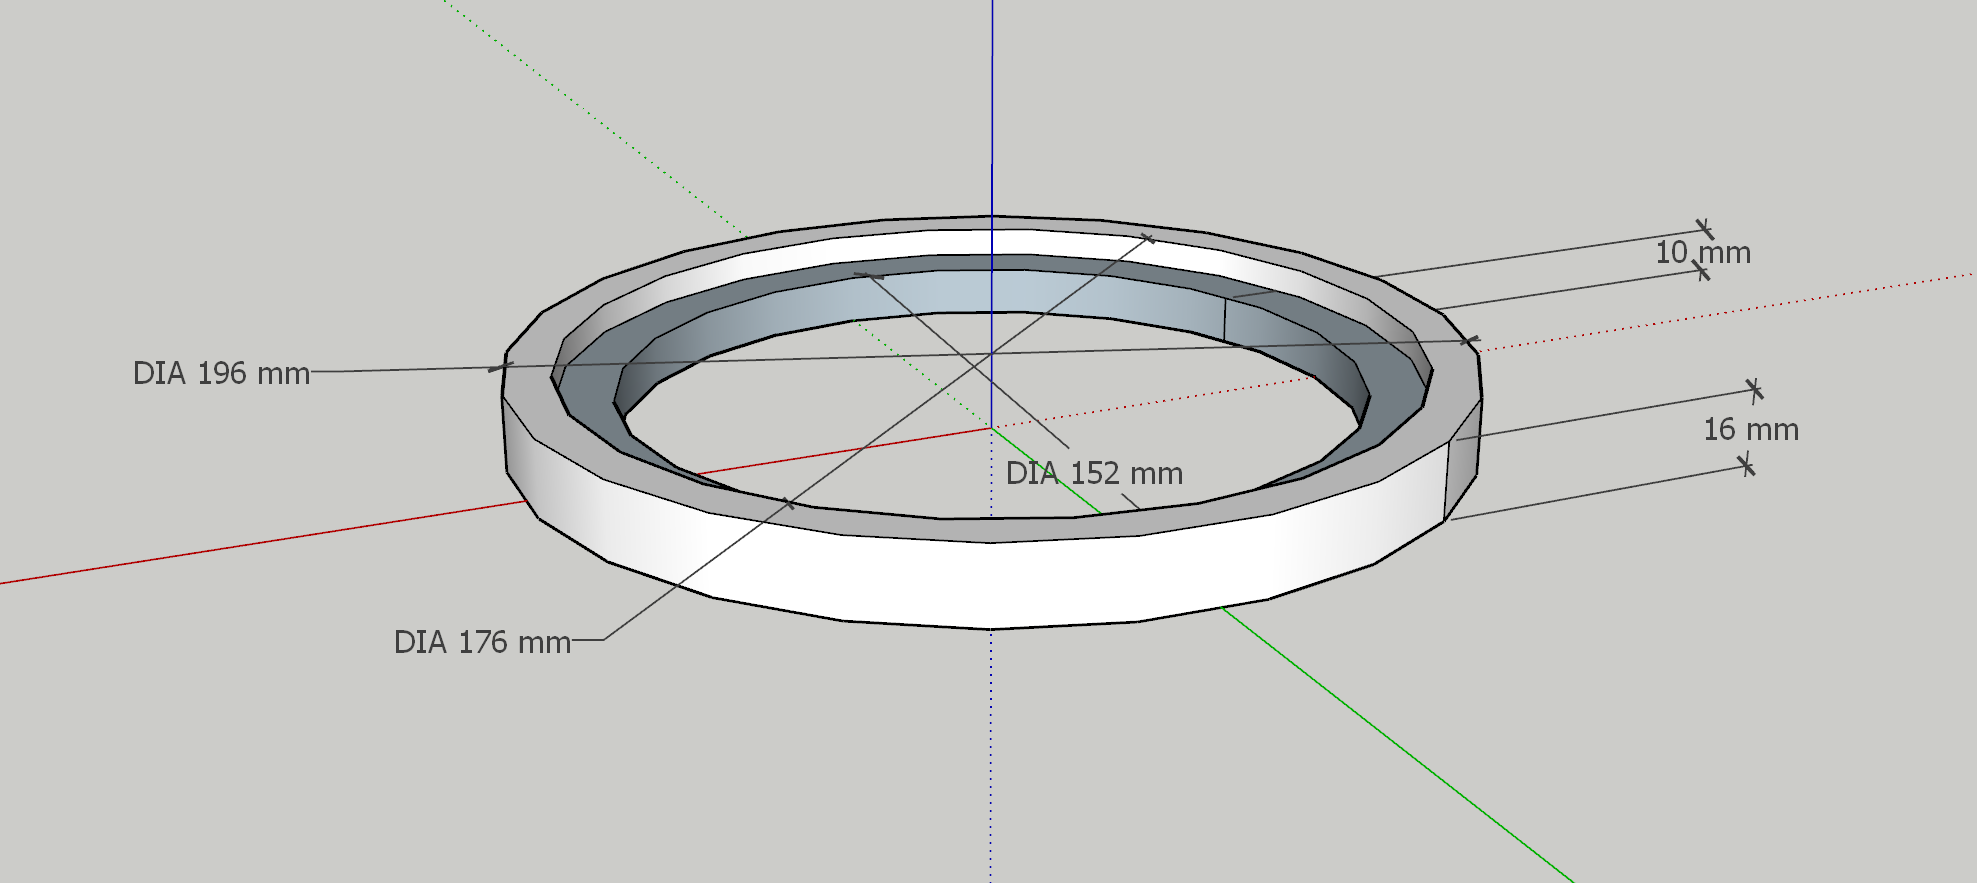Click the solid blue vertical axis line
This screenshot has height=883, width=1977.
point(992,100)
